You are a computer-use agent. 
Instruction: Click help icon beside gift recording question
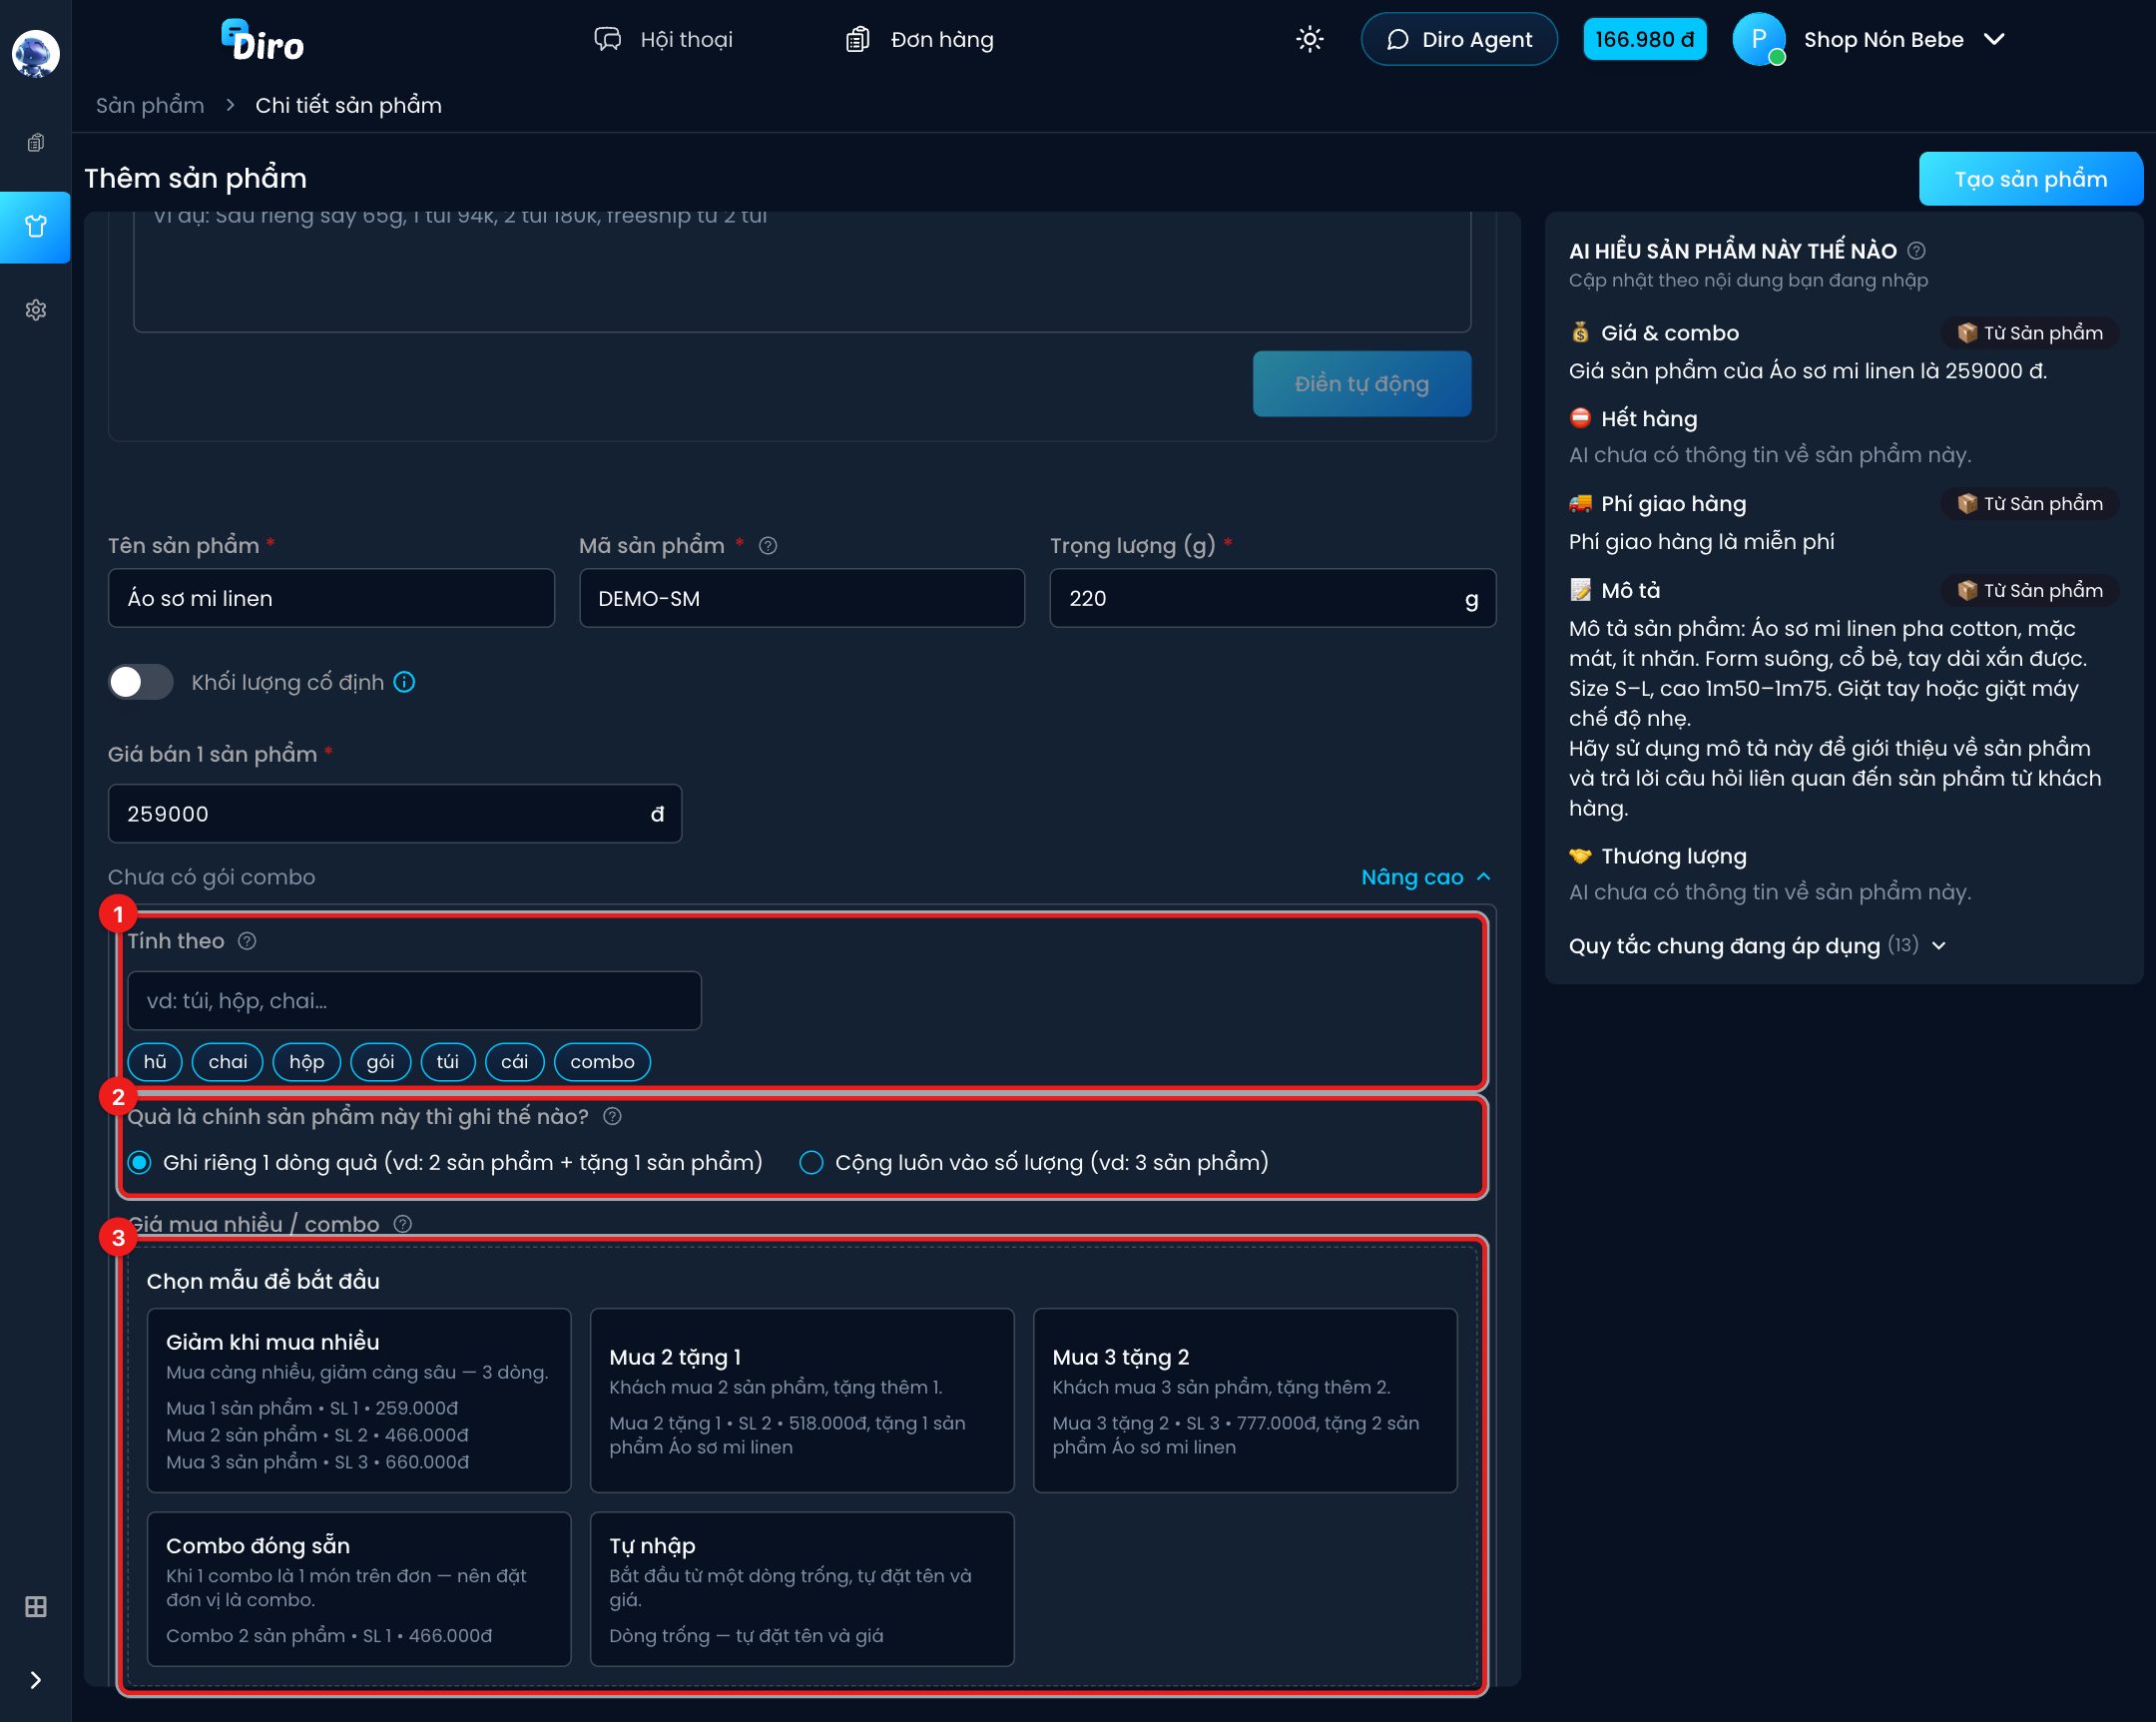click(x=613, y=1116)
